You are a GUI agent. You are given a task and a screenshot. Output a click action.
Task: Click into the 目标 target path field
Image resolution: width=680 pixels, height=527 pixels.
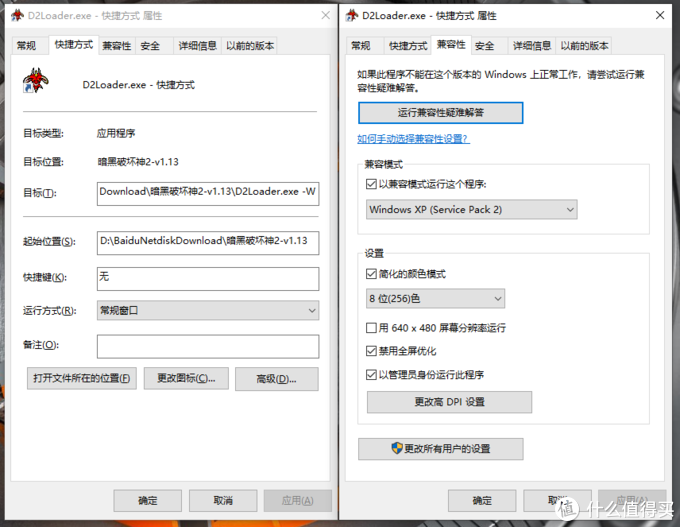pos(208,193)
